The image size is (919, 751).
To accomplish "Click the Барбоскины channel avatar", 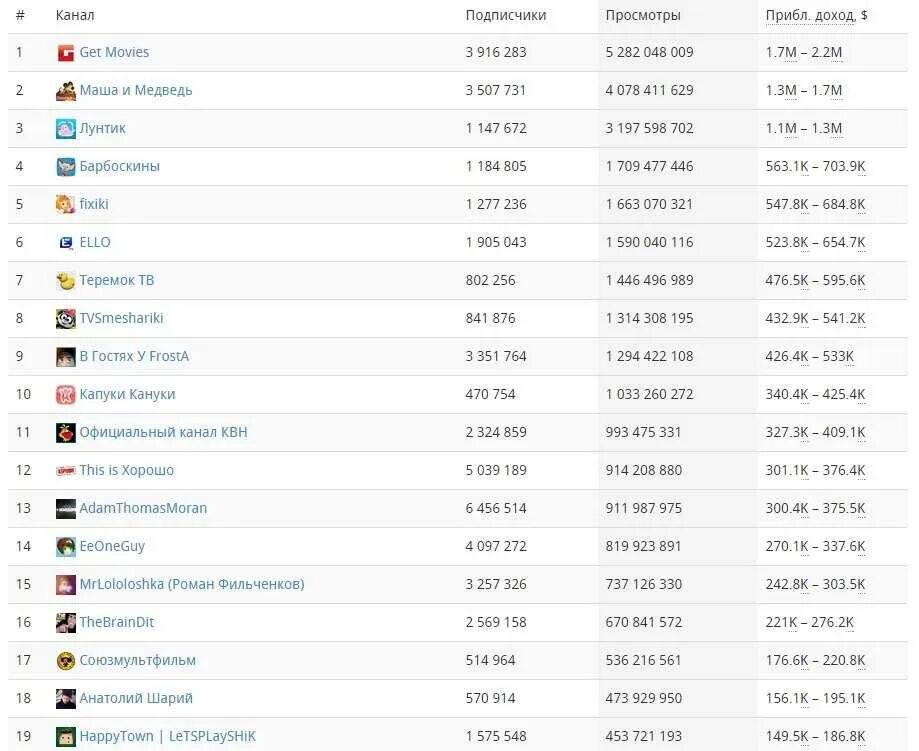I will tap(66, 167).
